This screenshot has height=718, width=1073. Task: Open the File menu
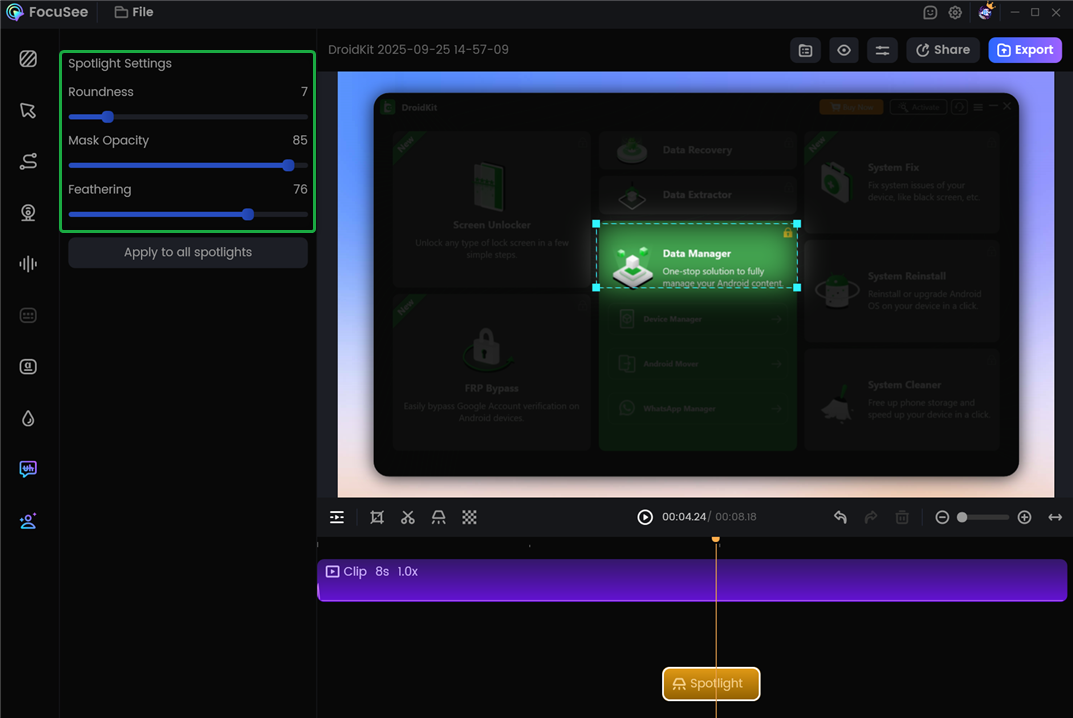134,12
